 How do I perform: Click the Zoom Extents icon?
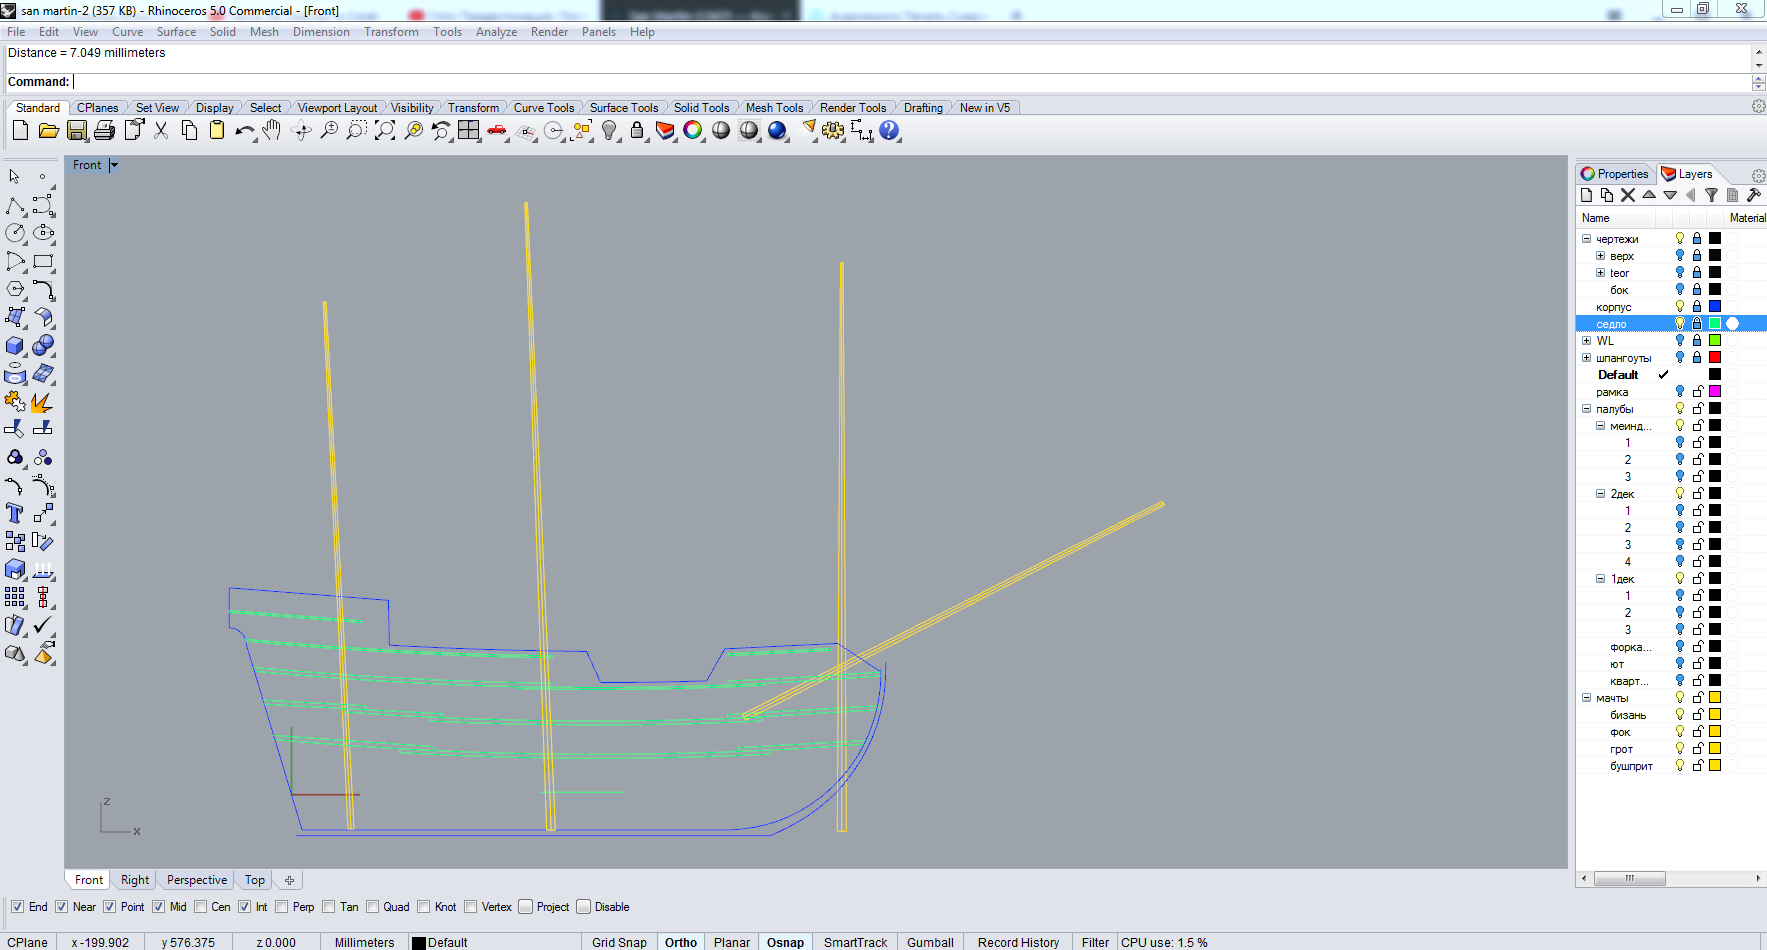pyautogui.click(x=385, y=131)
